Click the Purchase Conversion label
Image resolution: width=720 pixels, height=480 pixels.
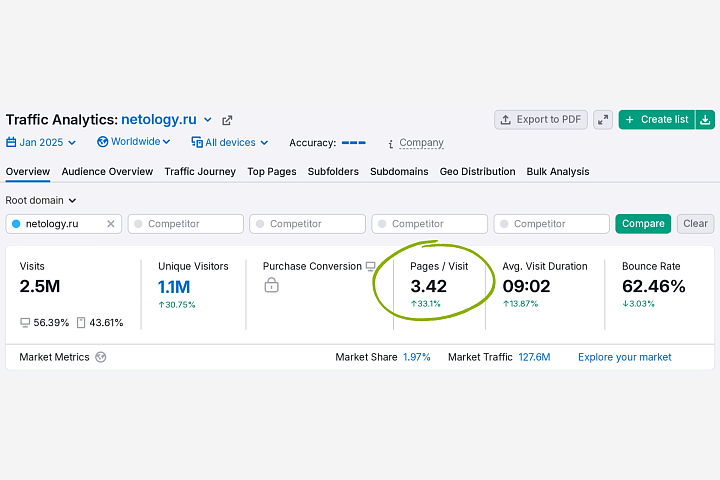click(312, 266)
